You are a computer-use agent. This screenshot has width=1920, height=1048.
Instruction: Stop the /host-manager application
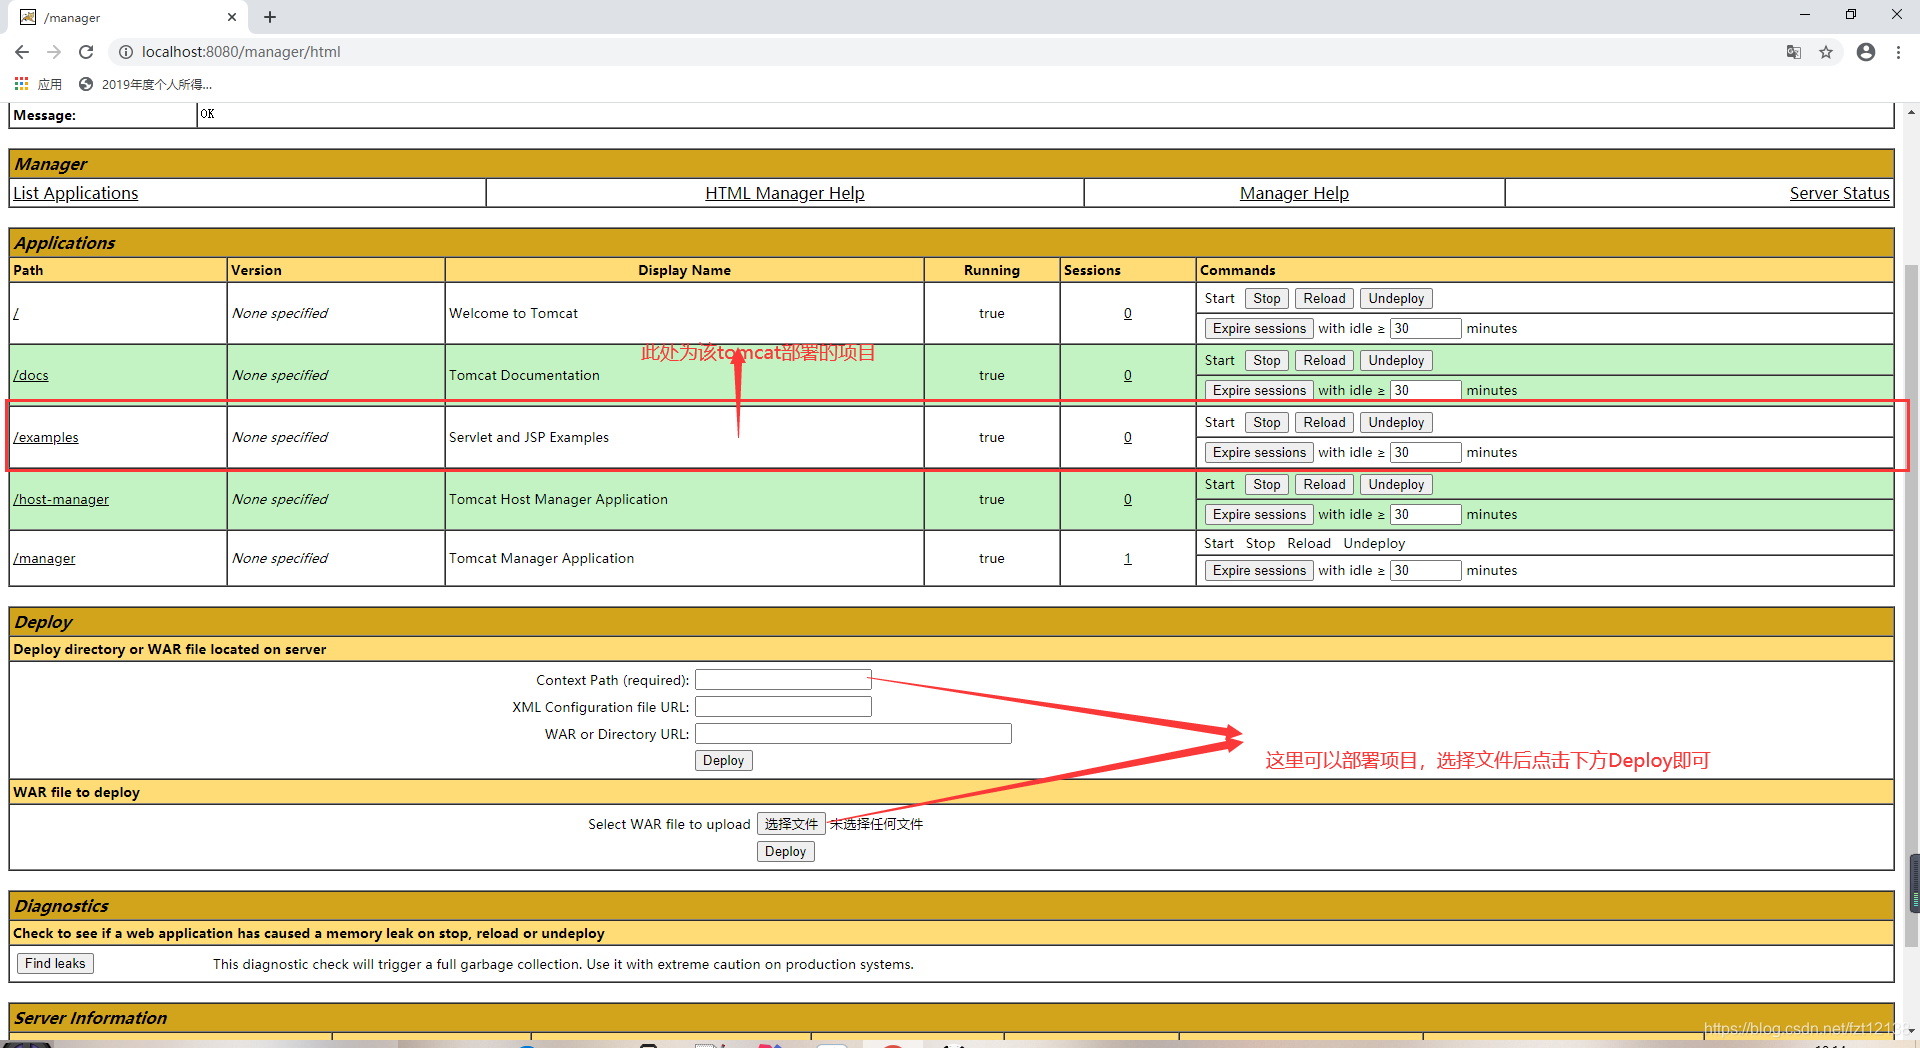coord(1266,484)
